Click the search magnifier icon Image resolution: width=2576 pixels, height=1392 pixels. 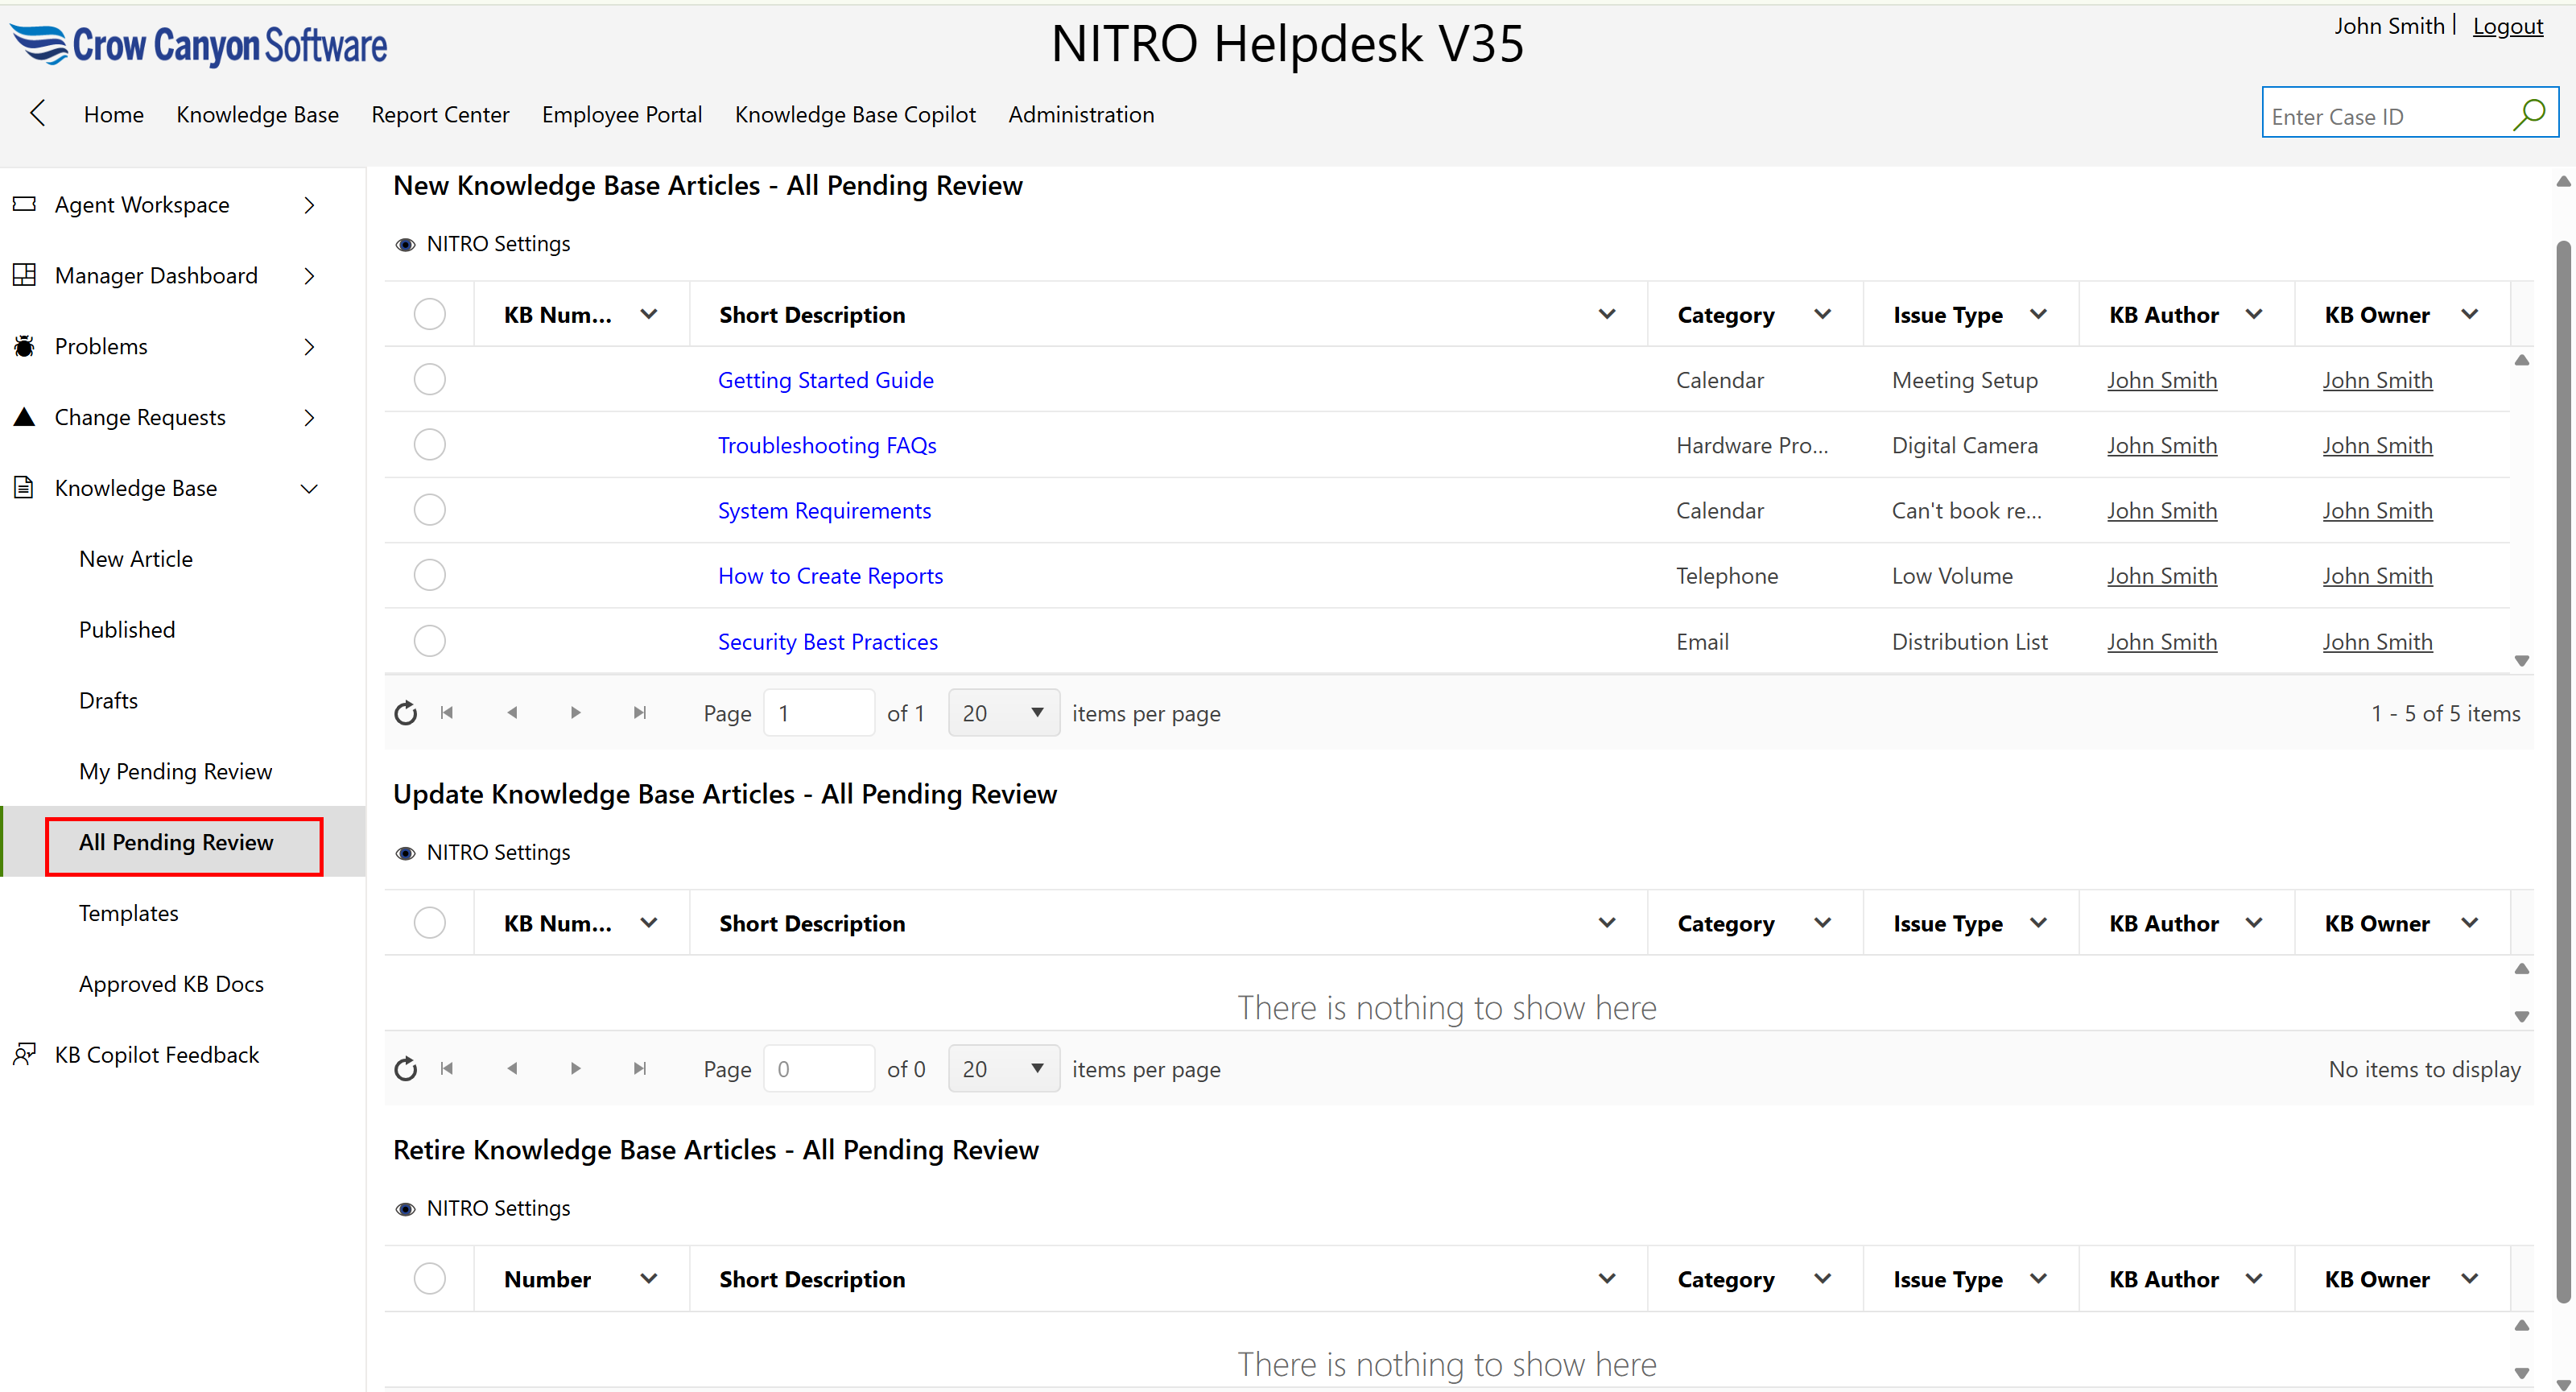(x=2528, y=115)
